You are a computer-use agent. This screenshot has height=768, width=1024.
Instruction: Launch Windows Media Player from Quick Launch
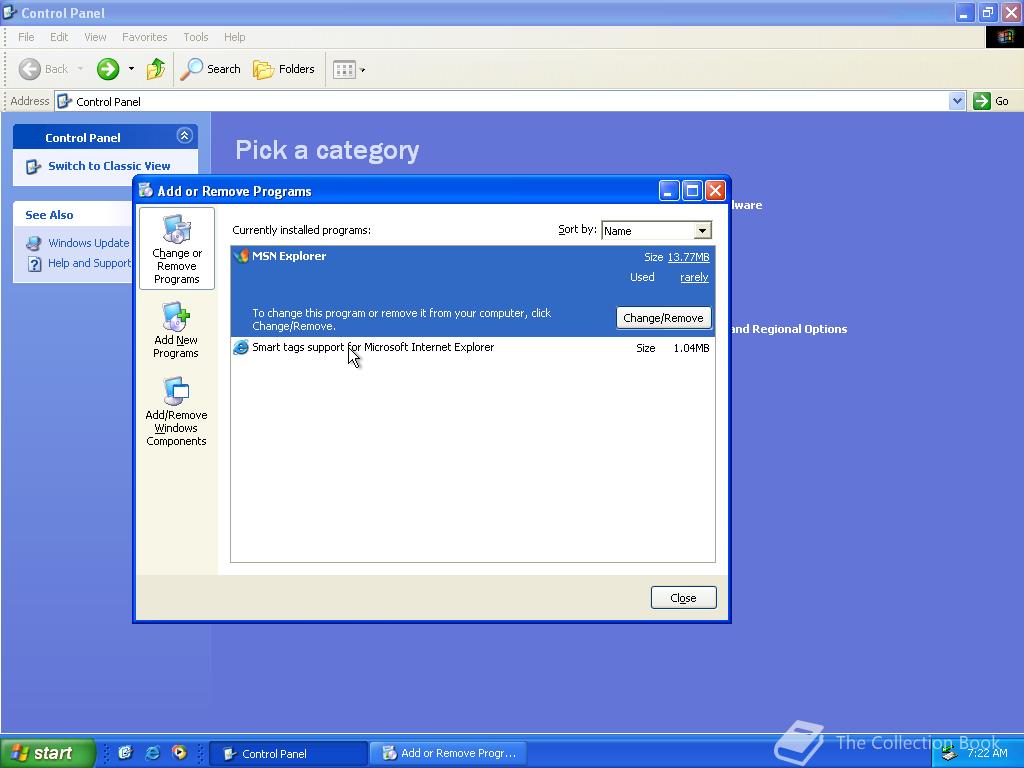(x=179, y=753)
